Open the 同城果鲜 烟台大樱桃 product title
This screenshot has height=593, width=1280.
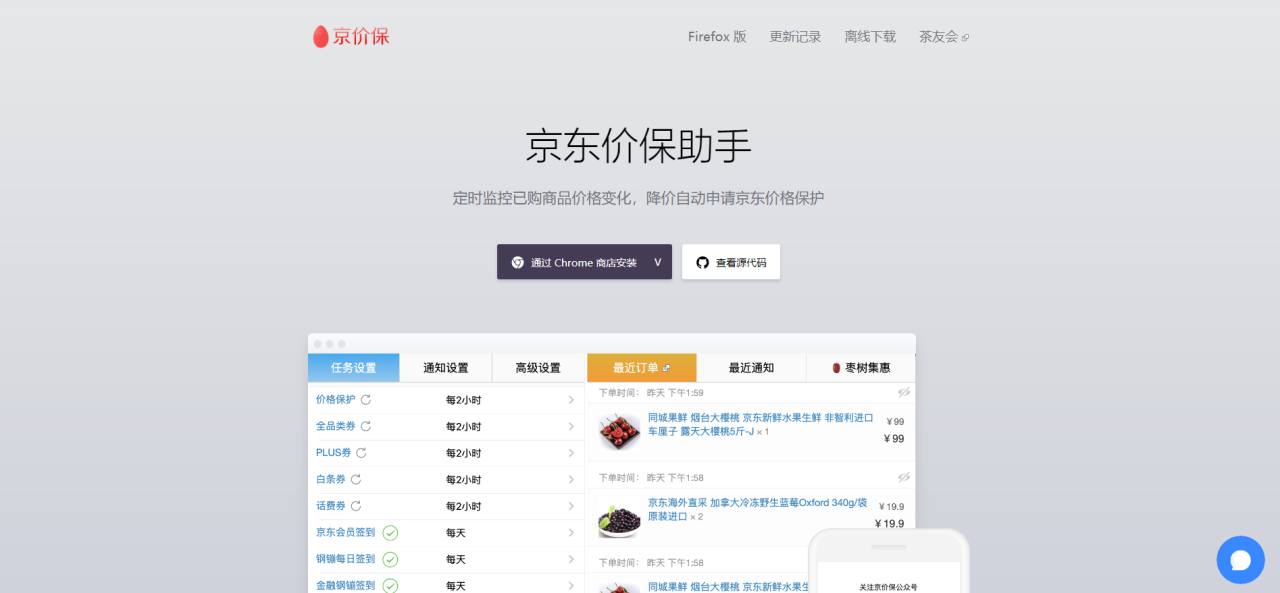(760, 425)
